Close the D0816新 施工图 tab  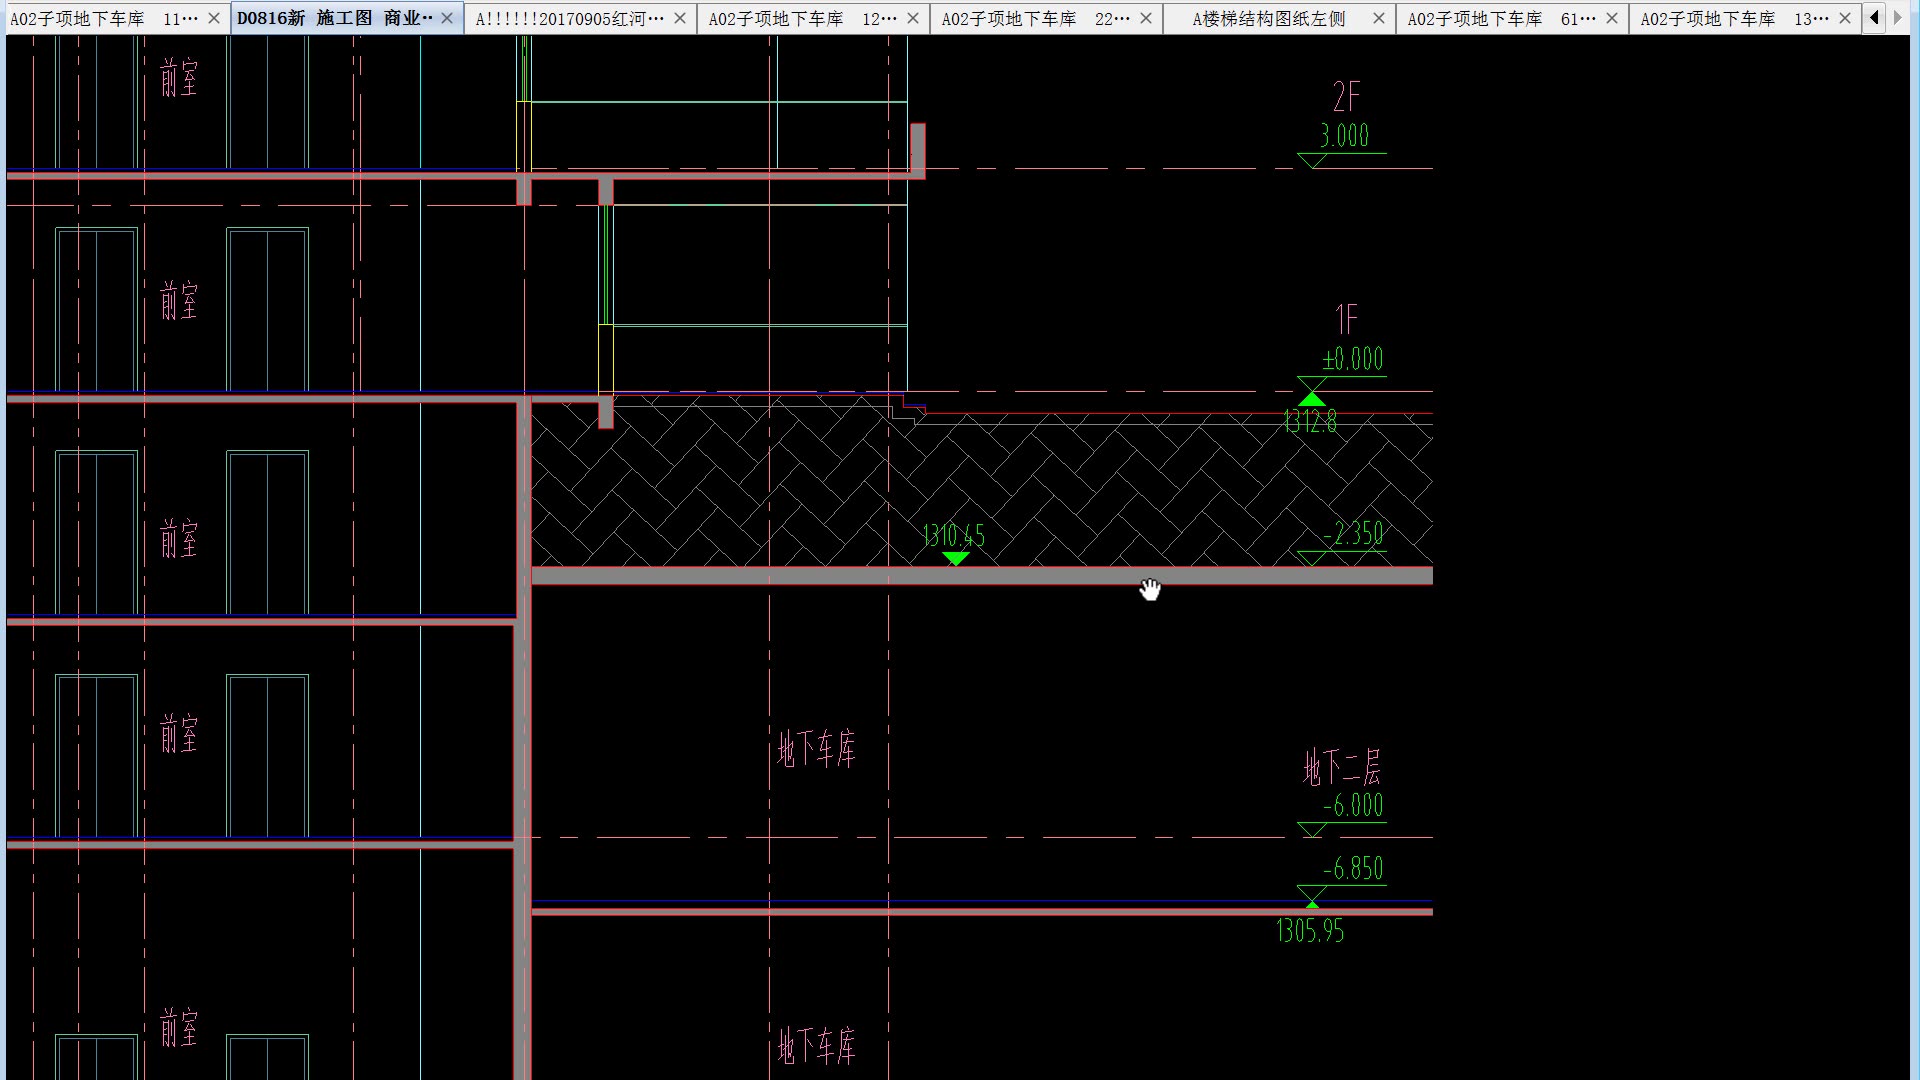tap(447, 18)
